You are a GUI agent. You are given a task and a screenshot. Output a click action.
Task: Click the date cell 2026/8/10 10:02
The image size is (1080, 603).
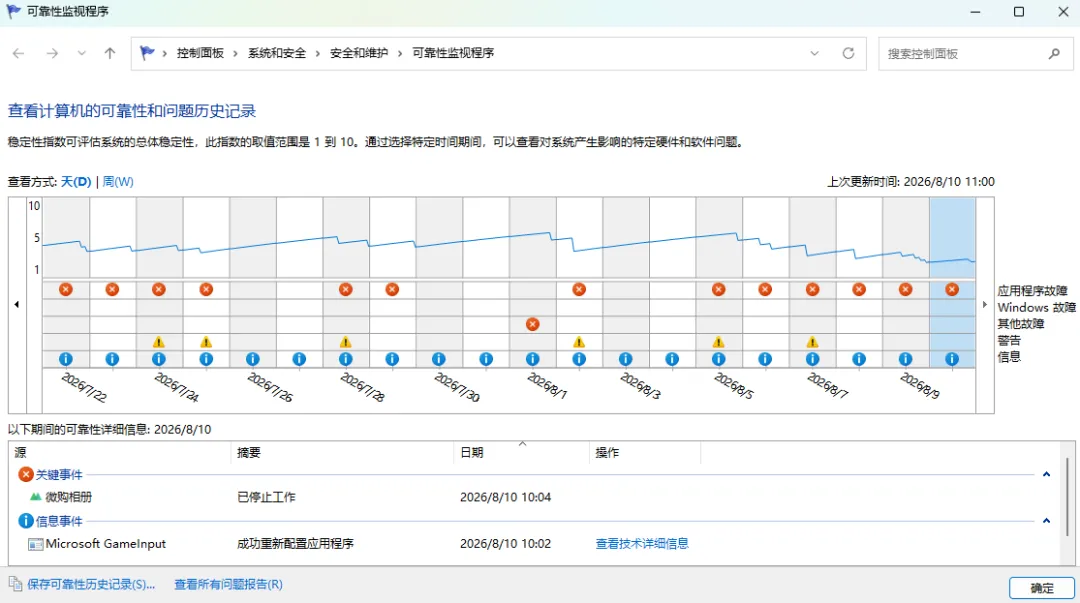[x=506, y=544]
